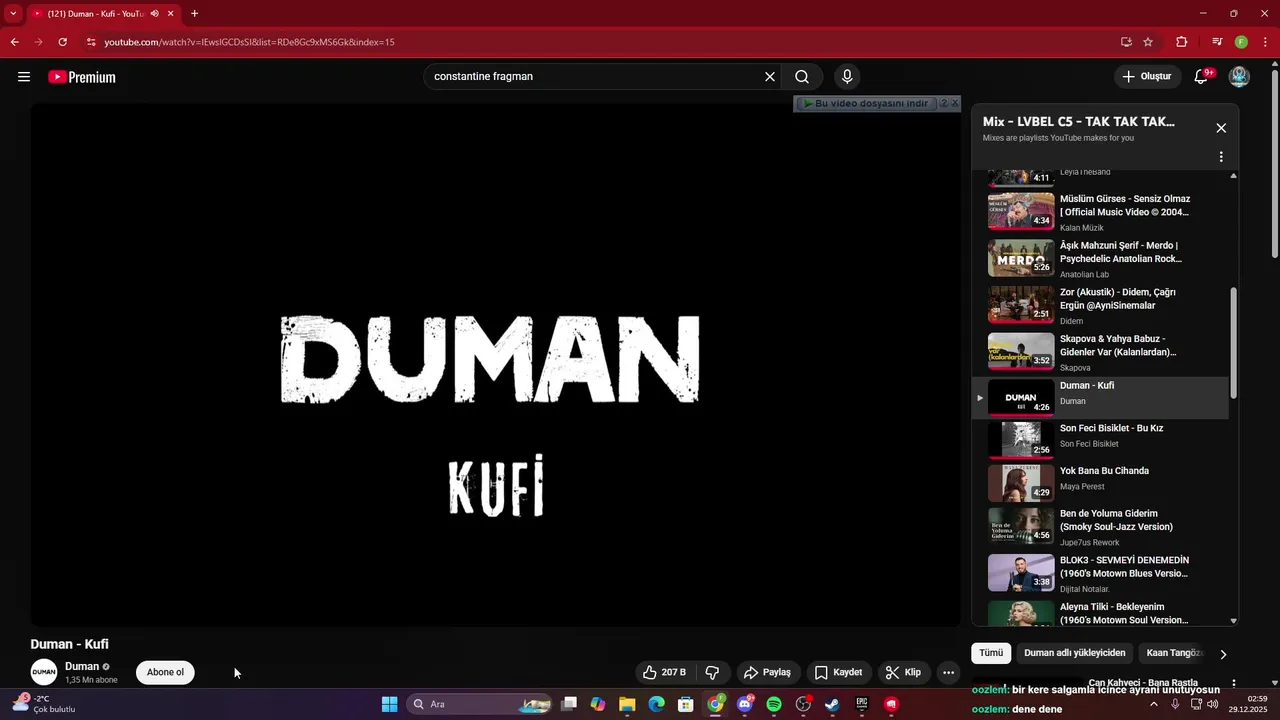This screenshot has height=720, width=1280.
Task: Open Spotify from taskbar
Action: tap(774, 704)
